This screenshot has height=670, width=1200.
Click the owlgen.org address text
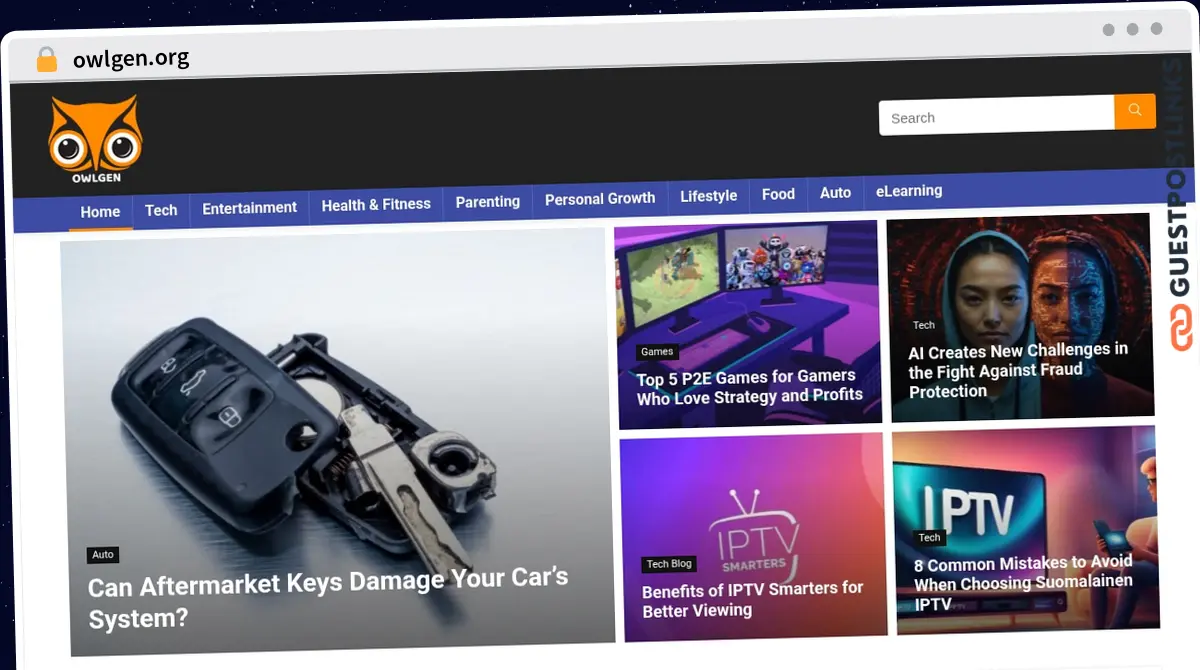(131, 59)
